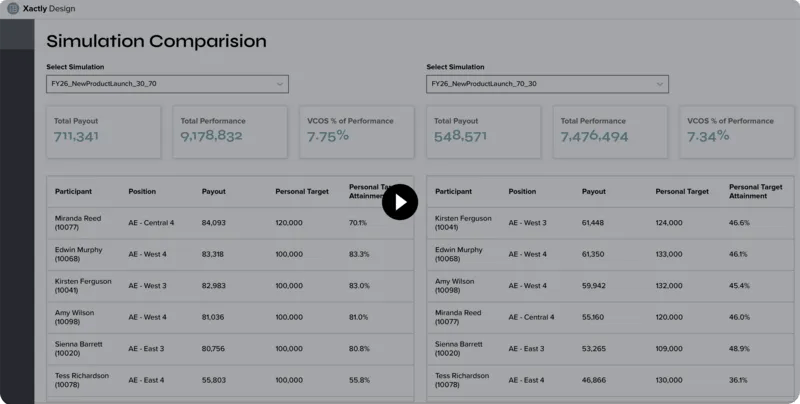Click VCOS 7.34% of Performance card

coord(737,132)
